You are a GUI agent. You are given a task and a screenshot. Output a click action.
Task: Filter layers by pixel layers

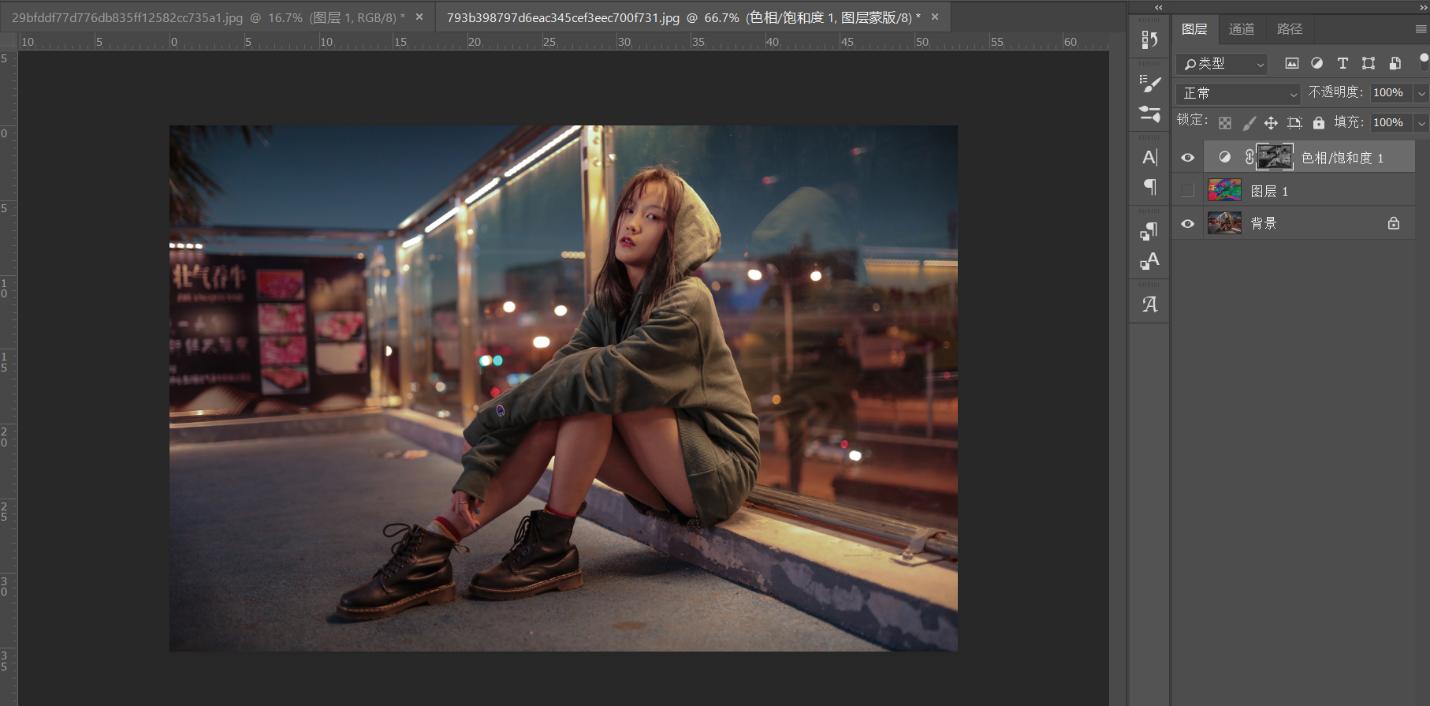[x=1293, y=63]
